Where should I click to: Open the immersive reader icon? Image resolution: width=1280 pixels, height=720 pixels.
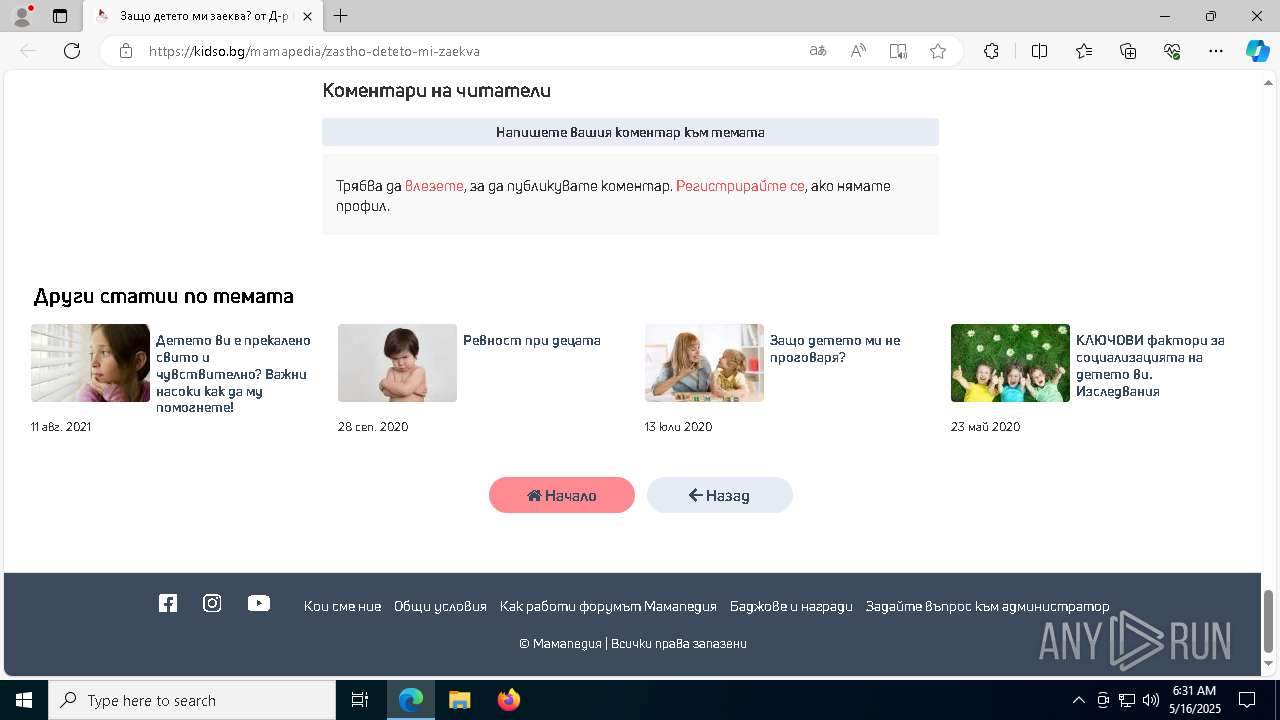click(898, 51)
